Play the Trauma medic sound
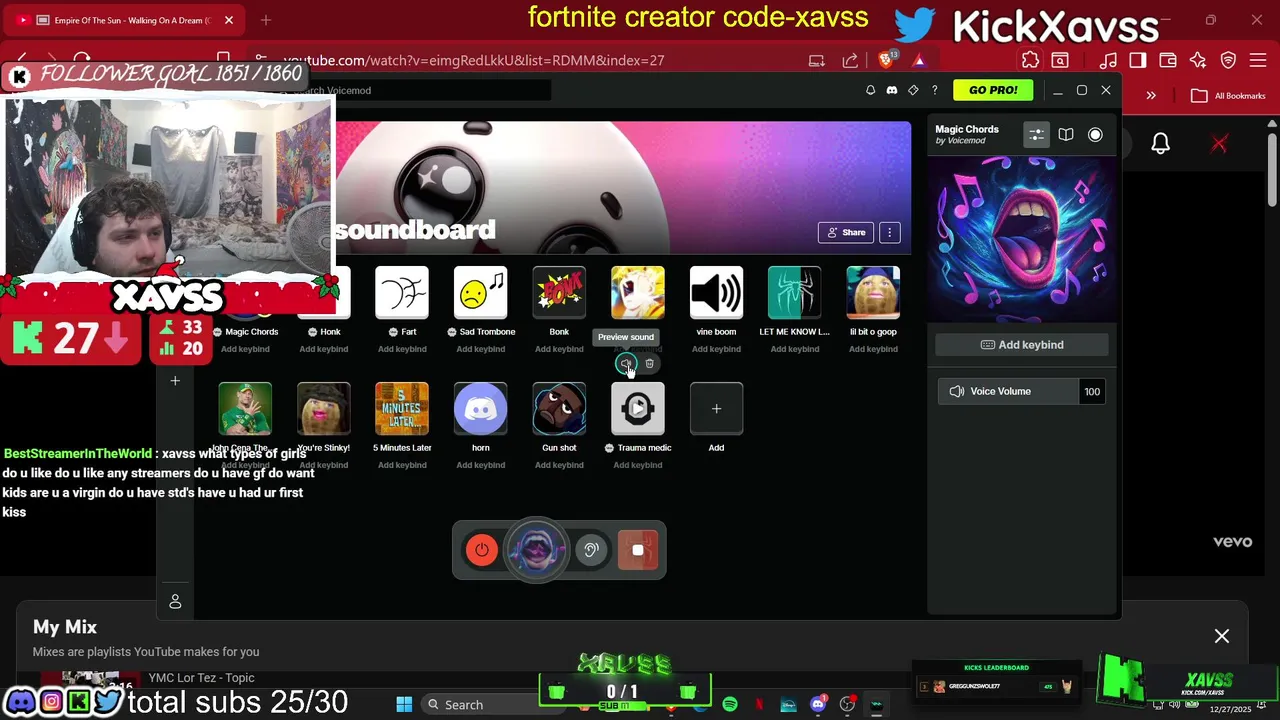 coord(637,409)
